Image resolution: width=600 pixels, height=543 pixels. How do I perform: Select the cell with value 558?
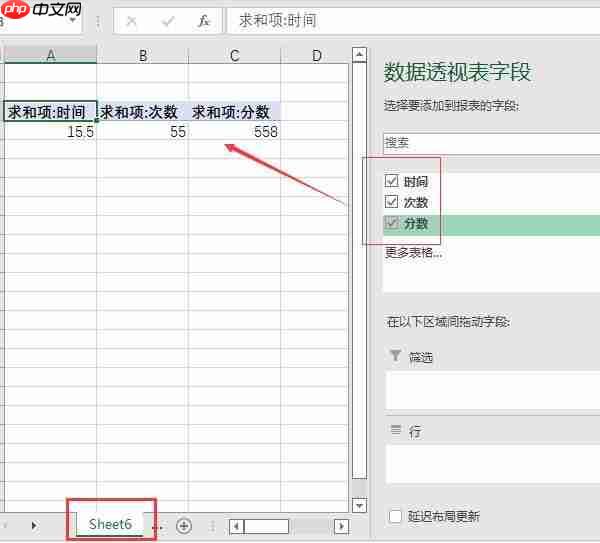(x=235, y=131)
